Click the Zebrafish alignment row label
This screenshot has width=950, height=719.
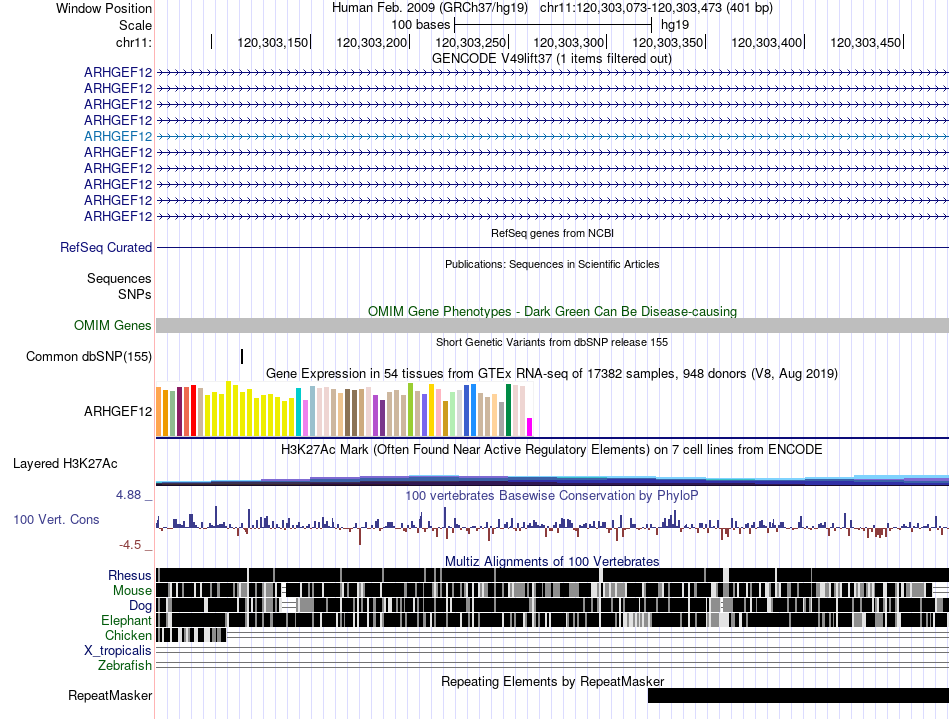coord(125,665)
